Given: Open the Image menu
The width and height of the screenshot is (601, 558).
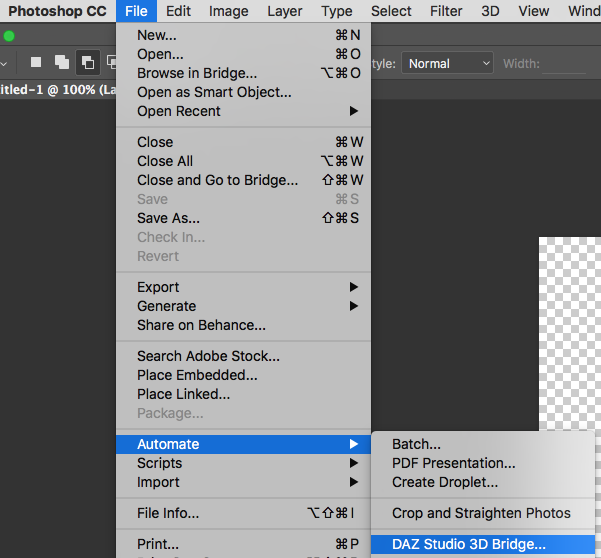Looking at the screenshot, I should [228, 11].
